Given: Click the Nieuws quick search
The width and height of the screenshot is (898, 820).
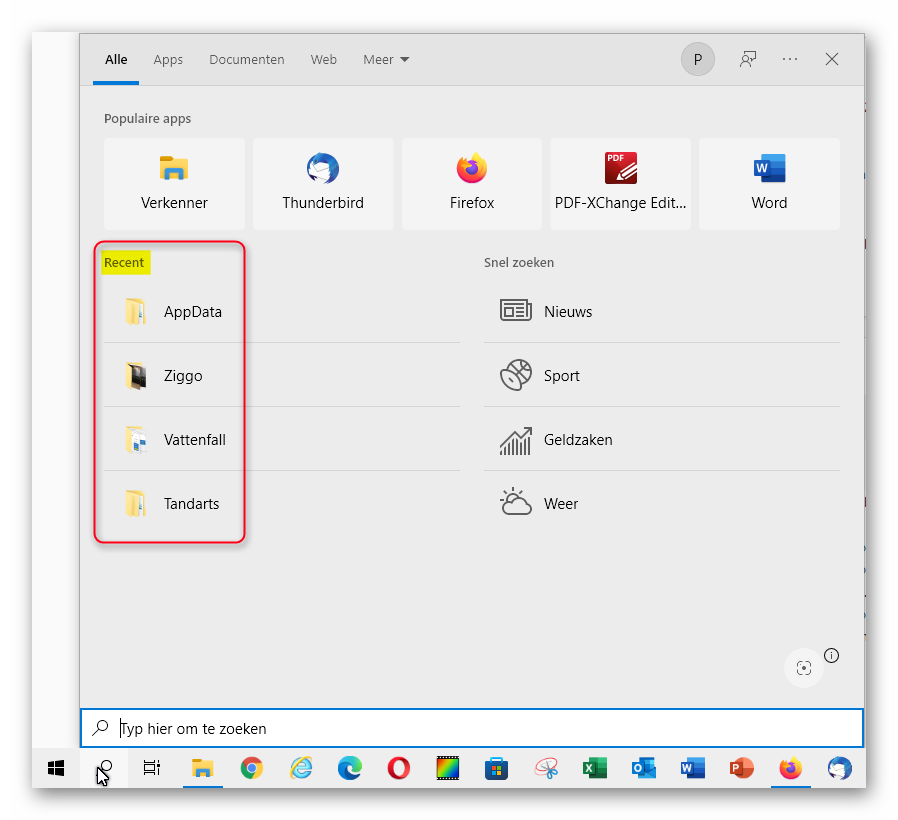Looking at the screenshot, I should click(x=567, y=312).
